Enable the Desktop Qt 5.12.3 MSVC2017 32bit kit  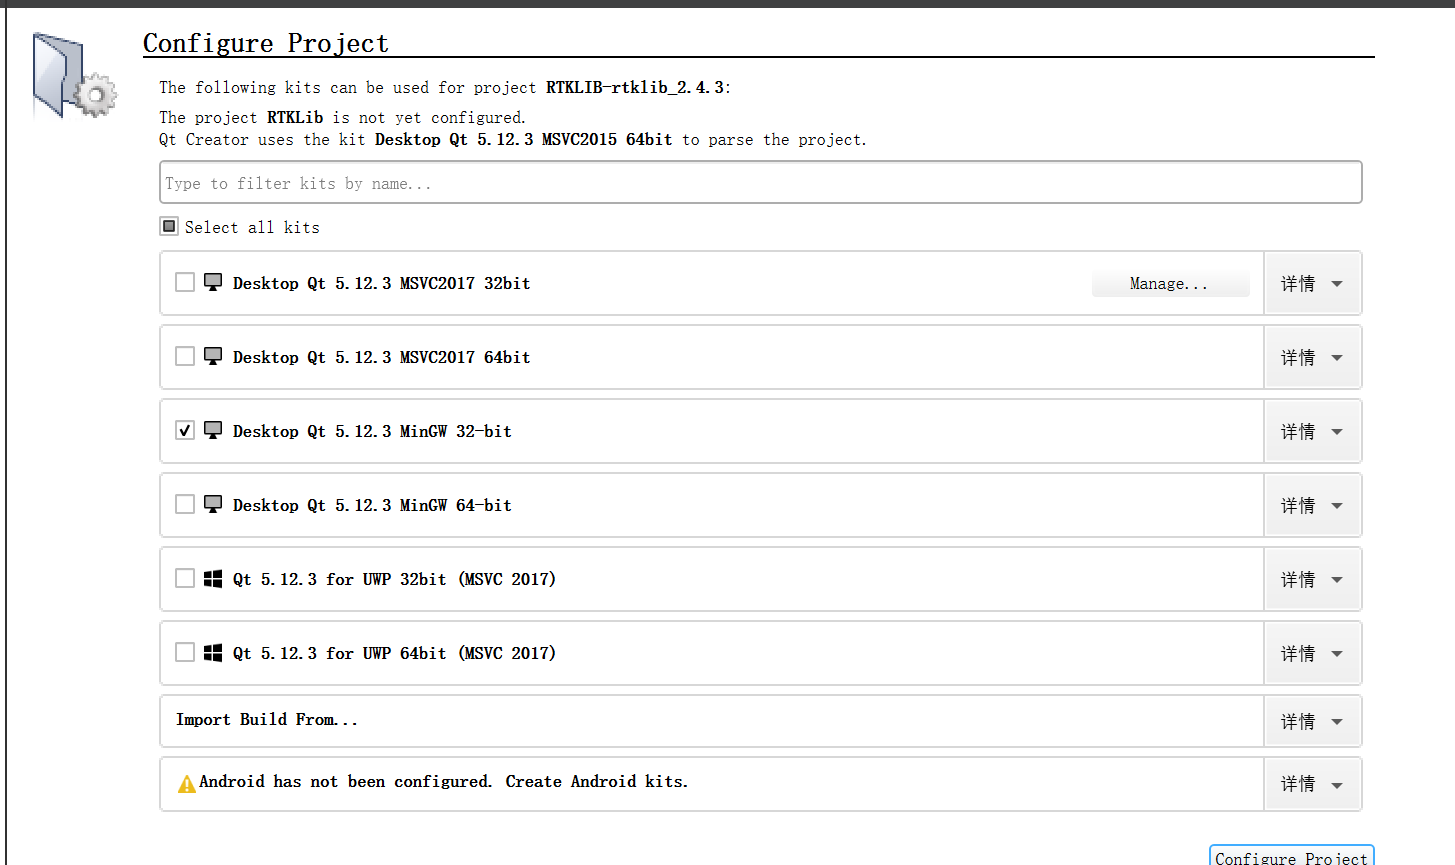(184, 282)
